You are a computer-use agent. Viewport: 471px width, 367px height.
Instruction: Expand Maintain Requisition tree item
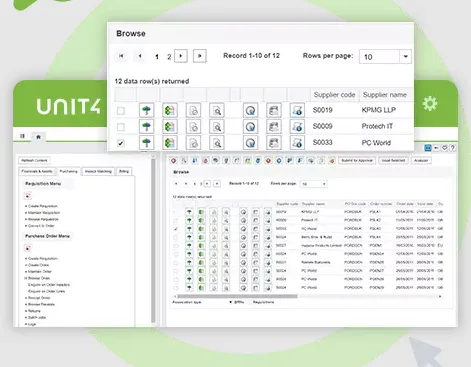pyautogui.click(x=26, y=213)
